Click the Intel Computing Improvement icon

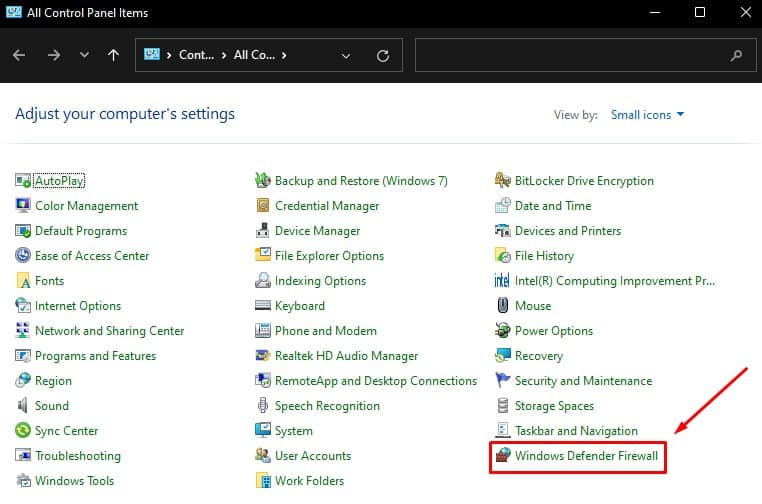click(x=502, y=281)
